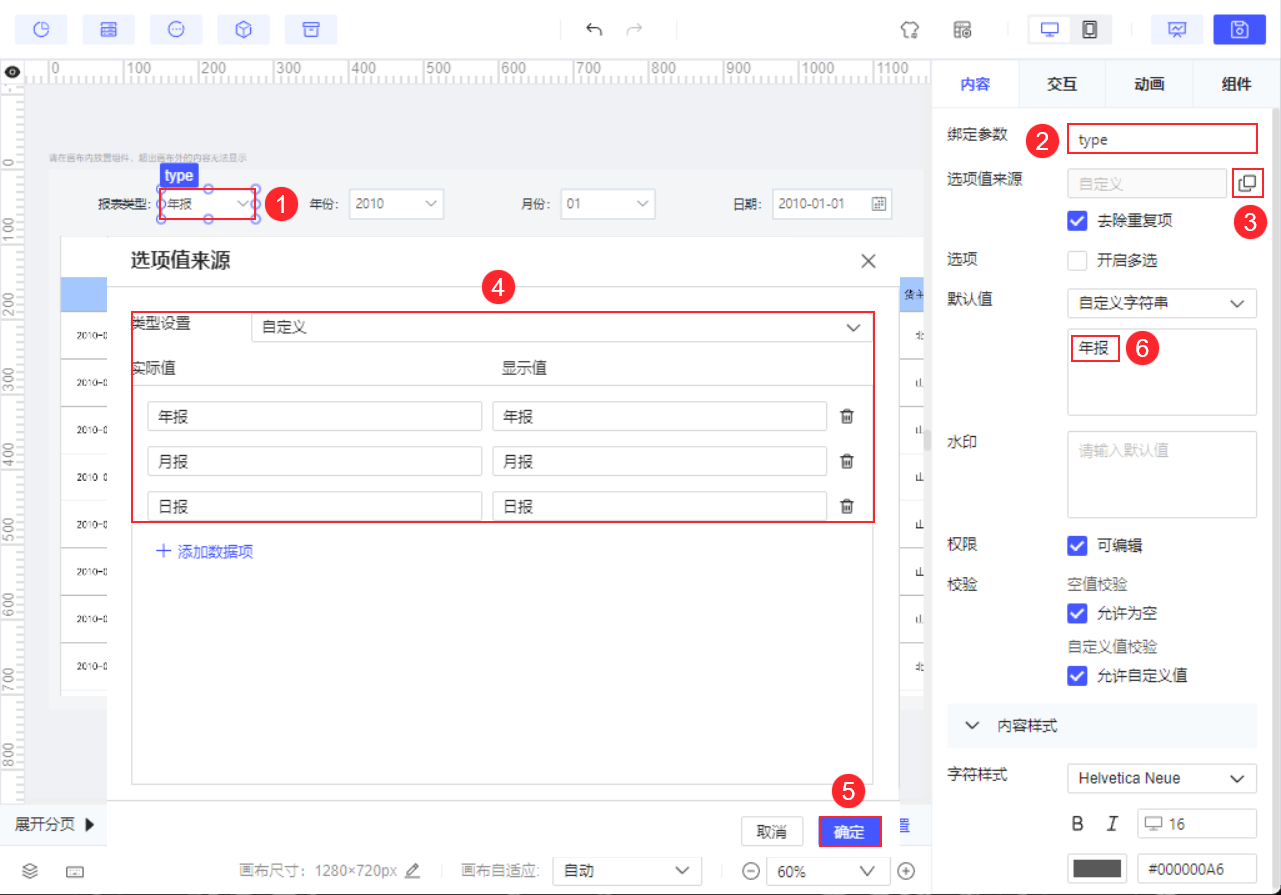Apply bold font style

[1078, 824]
